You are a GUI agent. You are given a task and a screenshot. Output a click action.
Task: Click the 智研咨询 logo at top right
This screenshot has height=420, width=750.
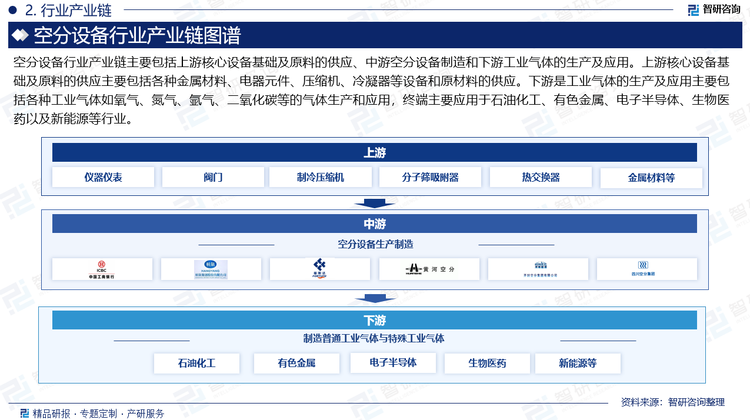[714, 10]
